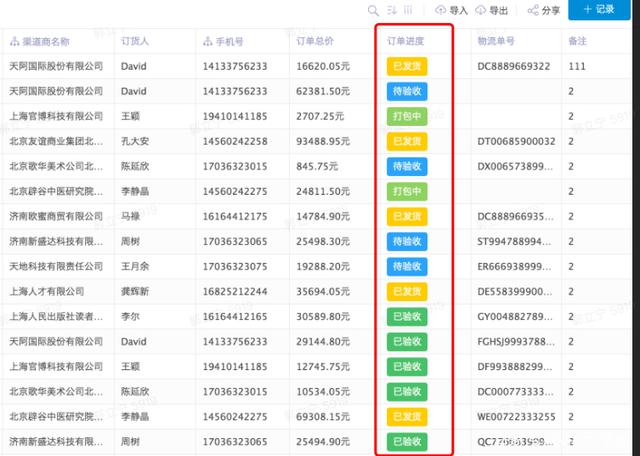Click the 备注 cell showing 111
The image size is (640, 456).
coord(579,66)
